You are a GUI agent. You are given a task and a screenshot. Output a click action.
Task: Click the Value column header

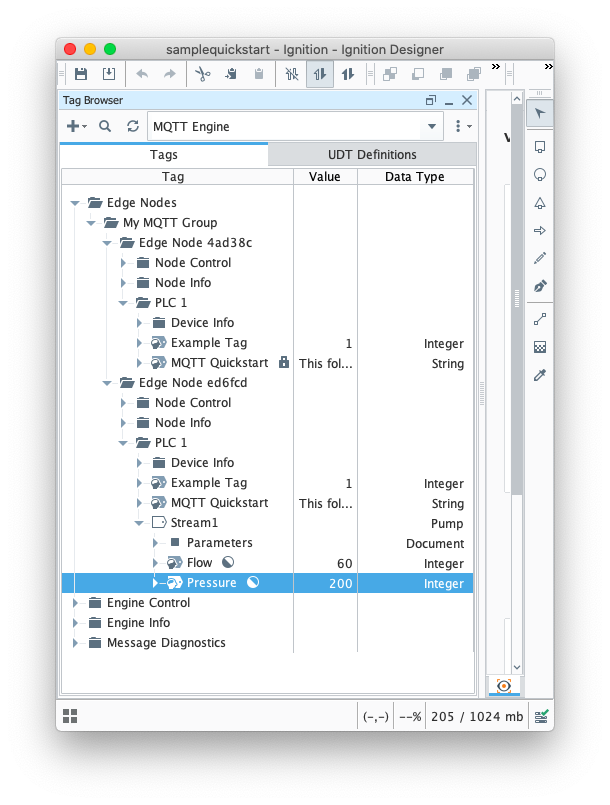coord(325,177)
